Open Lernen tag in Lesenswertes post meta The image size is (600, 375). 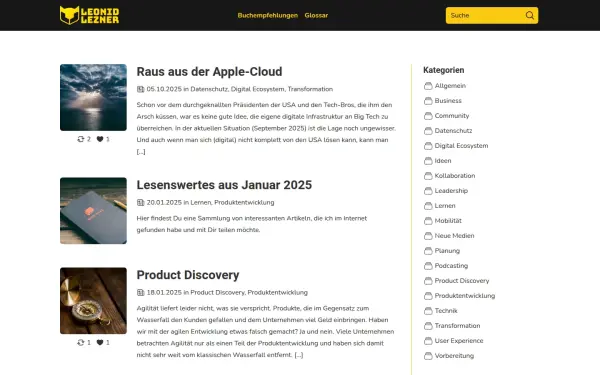coord(201,202)
